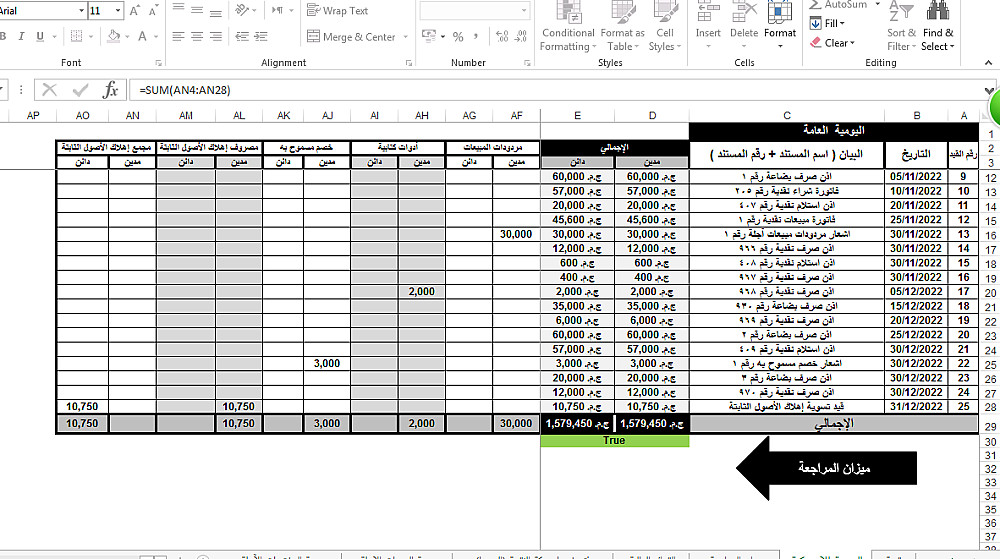Expand the Underline style arrow
This screenshot has width=1000, height=559.
(54, 36)
